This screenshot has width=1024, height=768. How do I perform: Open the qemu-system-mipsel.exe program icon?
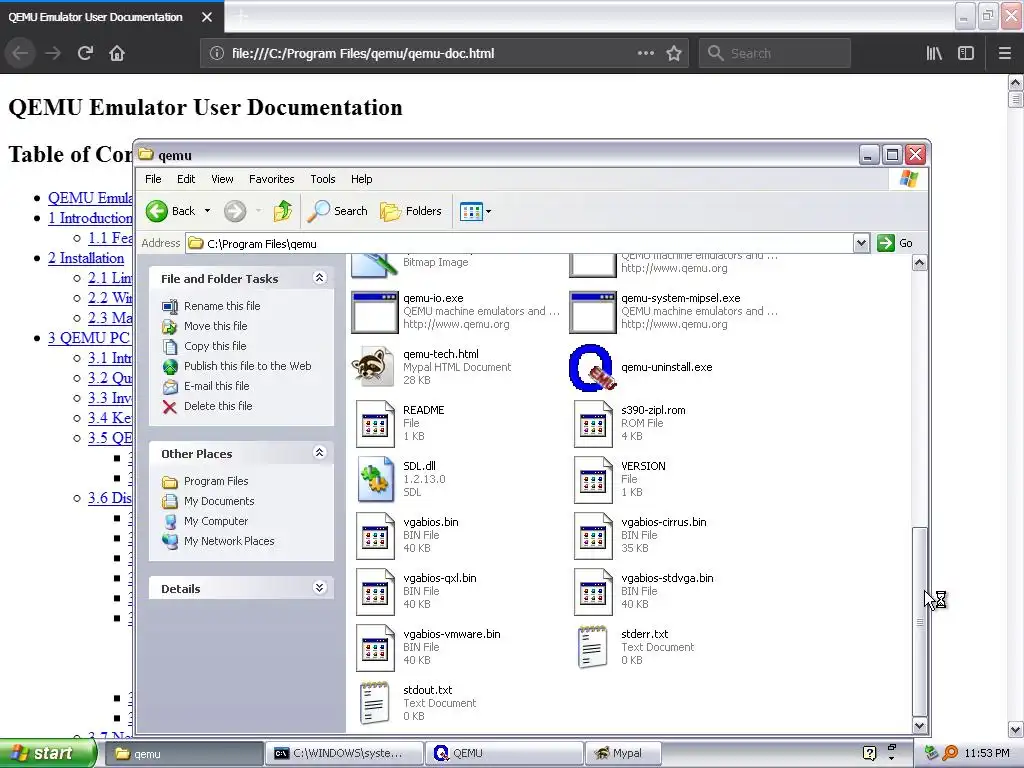(593, 312)
